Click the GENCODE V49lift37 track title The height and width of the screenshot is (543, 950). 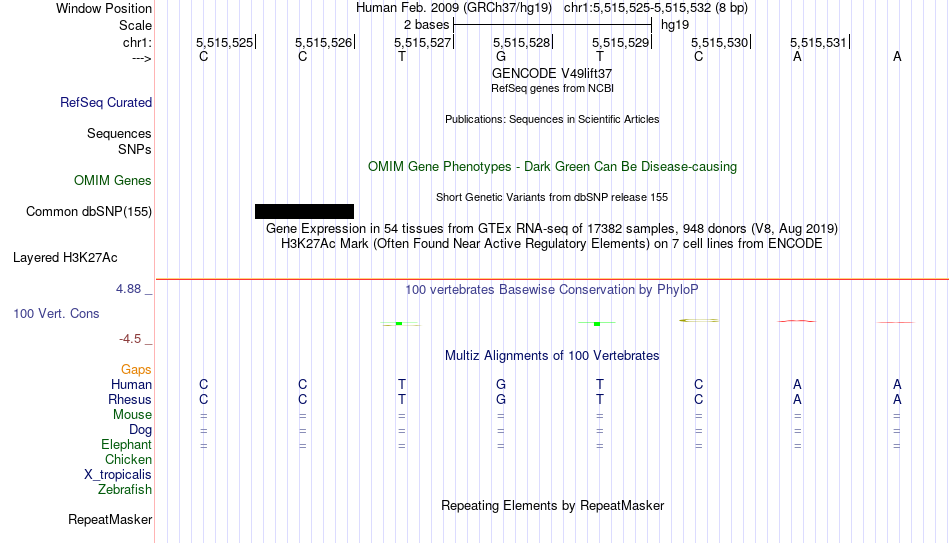coord(552,73)
